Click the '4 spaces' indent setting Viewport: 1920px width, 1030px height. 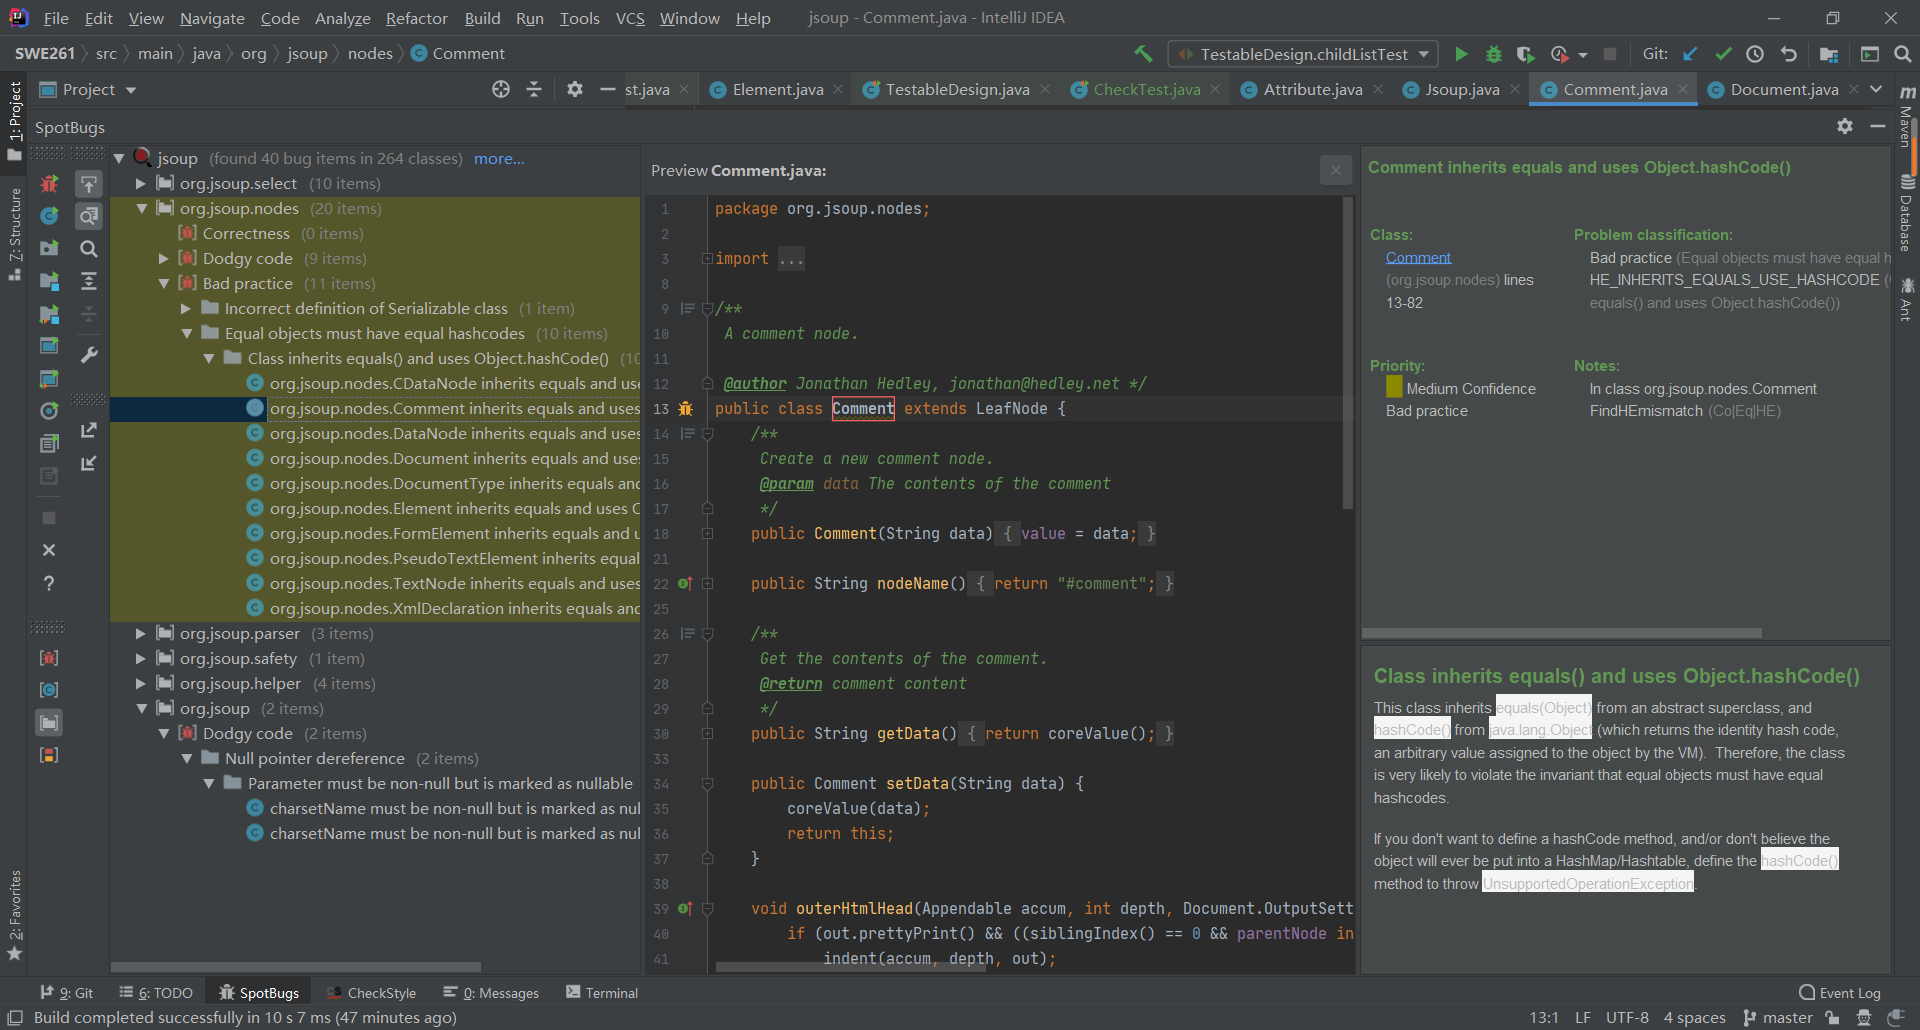[x=1694, y=1018]
